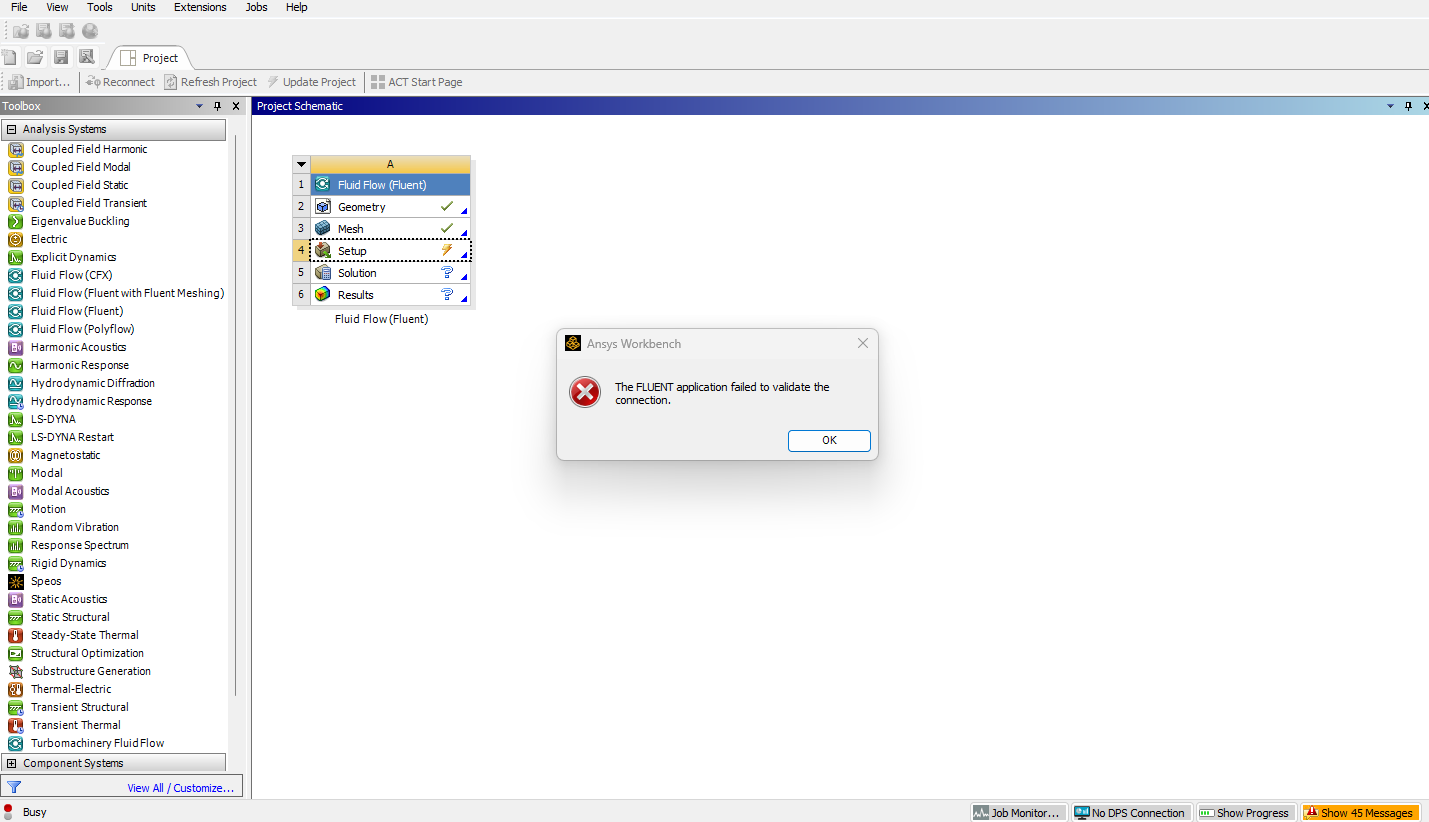Screen dimensions: 1429x822
Task: Click the New project icon
Action: (10, 57)
